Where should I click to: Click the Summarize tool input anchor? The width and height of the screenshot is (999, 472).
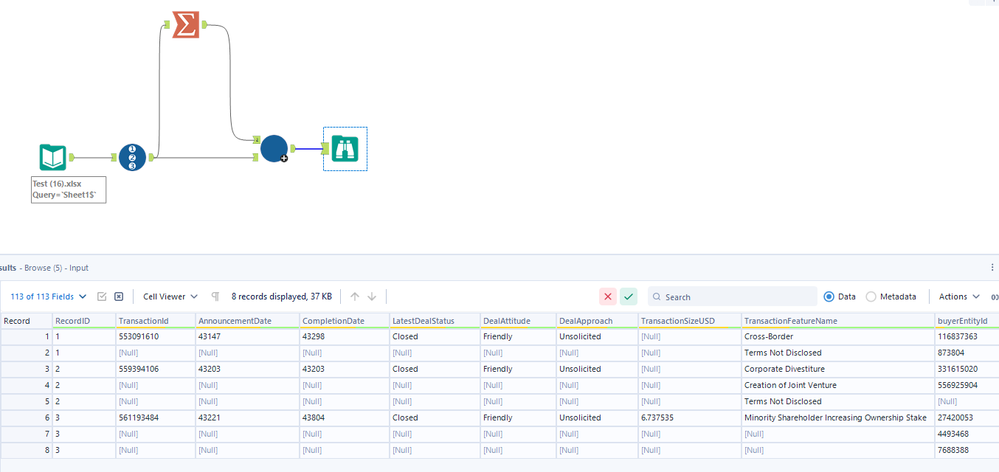pyautogui.click(x=166, y=24)
